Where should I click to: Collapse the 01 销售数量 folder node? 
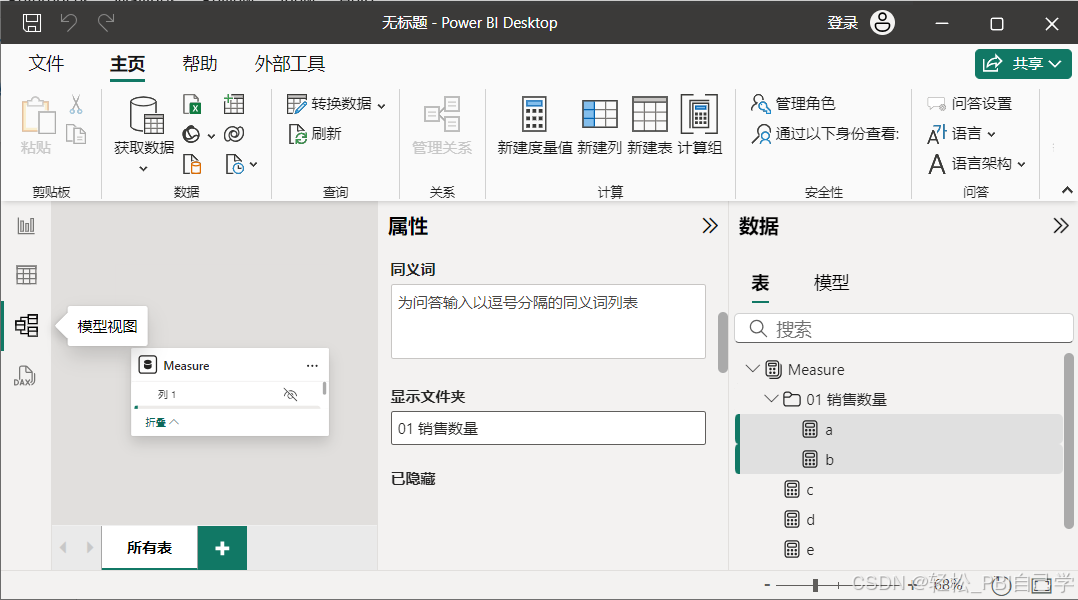771,399
